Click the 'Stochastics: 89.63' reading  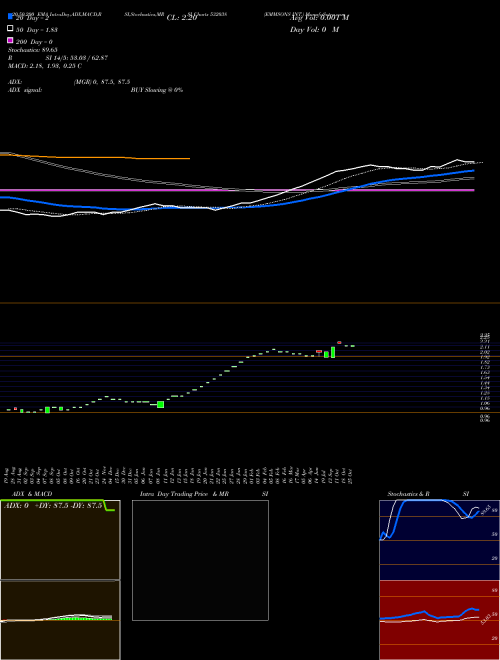(33, 50)
